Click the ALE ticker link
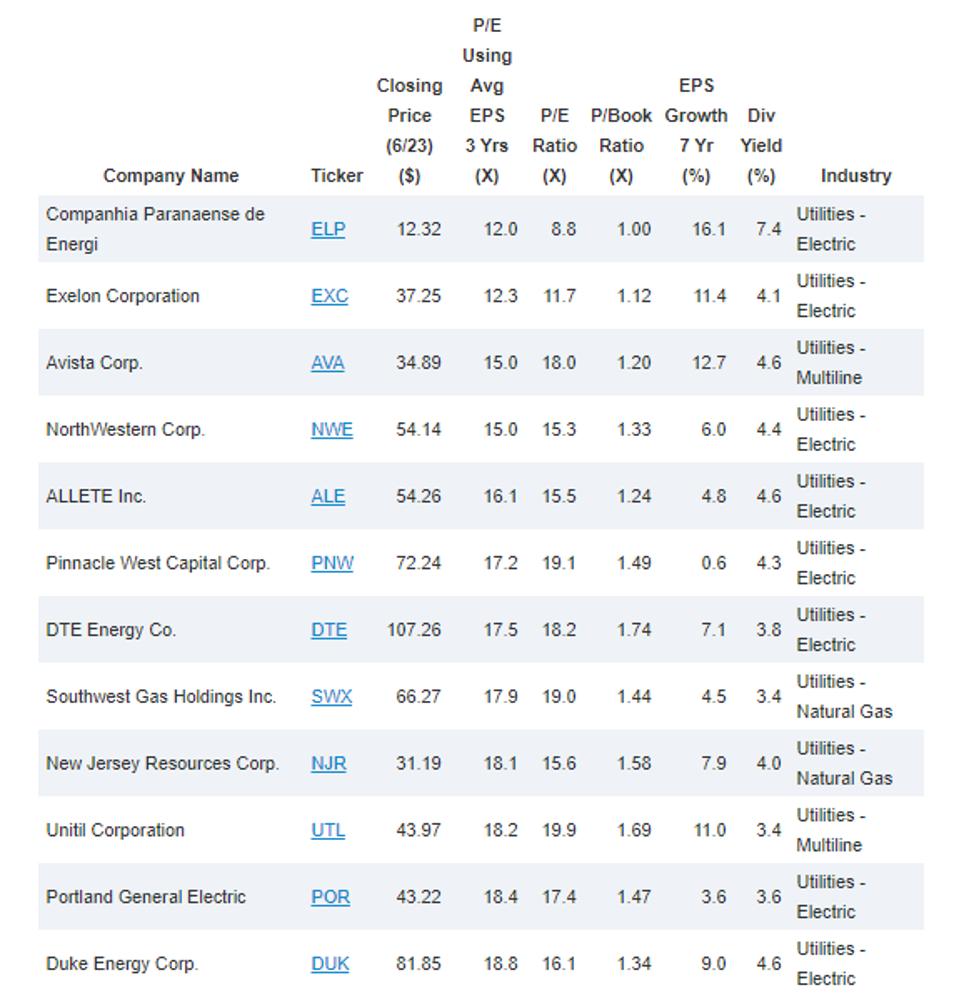This screenshot has height=995, width=959. (x=327, y=497)
